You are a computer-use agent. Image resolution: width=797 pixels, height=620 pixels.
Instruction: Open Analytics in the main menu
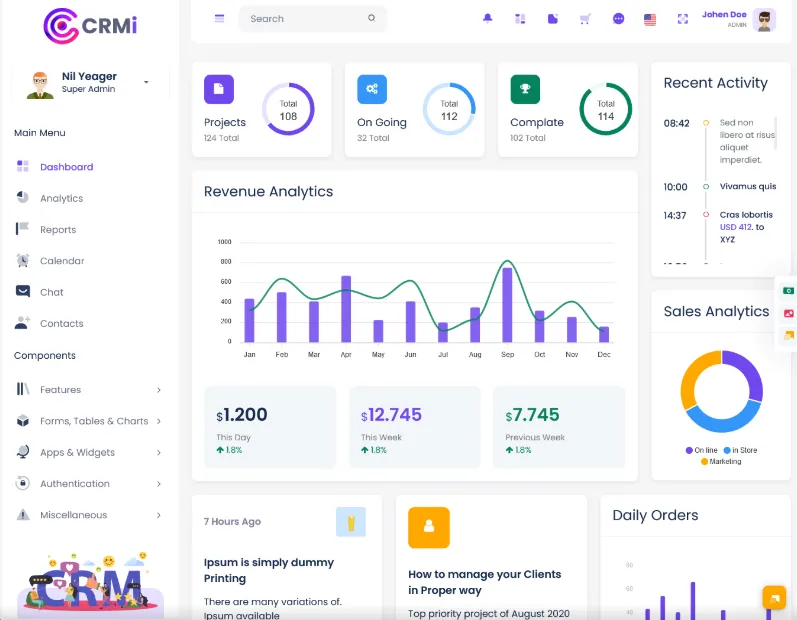point(62,198)
